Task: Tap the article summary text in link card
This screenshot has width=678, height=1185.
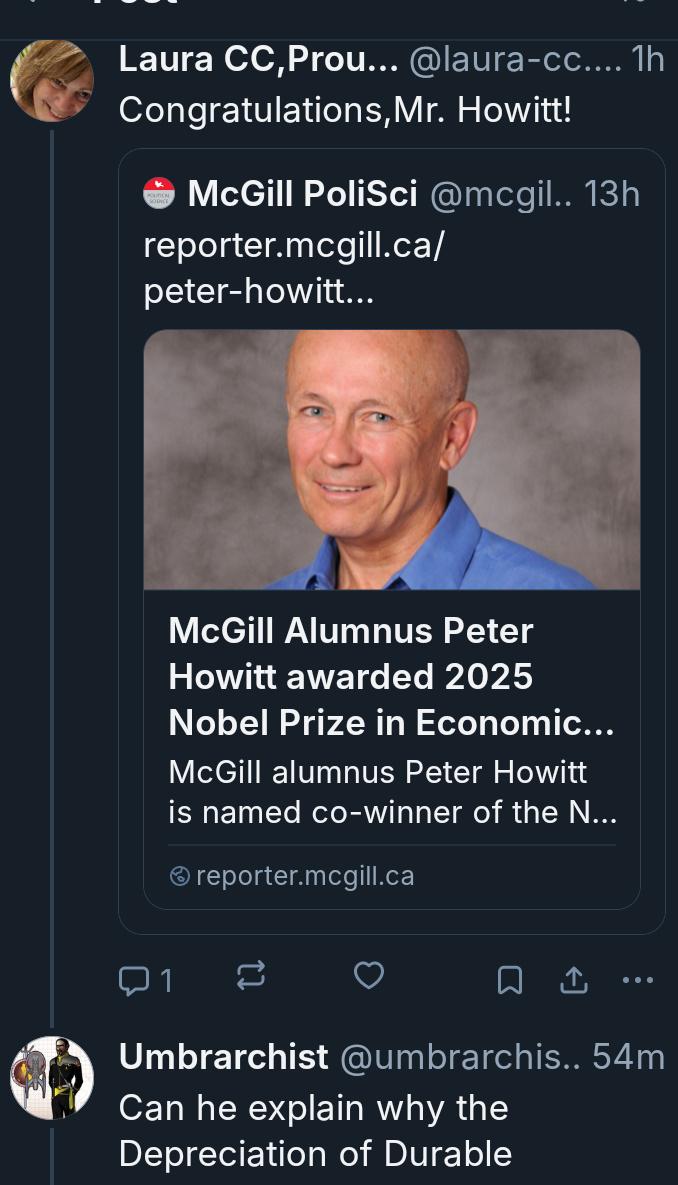Action: [391, 792]
